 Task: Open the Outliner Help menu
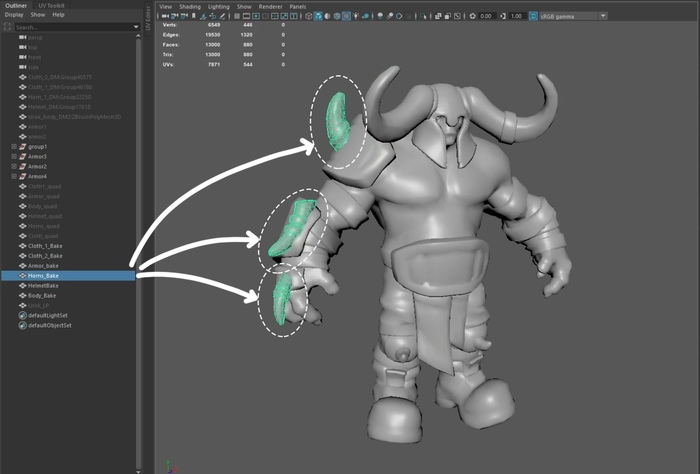58,15
